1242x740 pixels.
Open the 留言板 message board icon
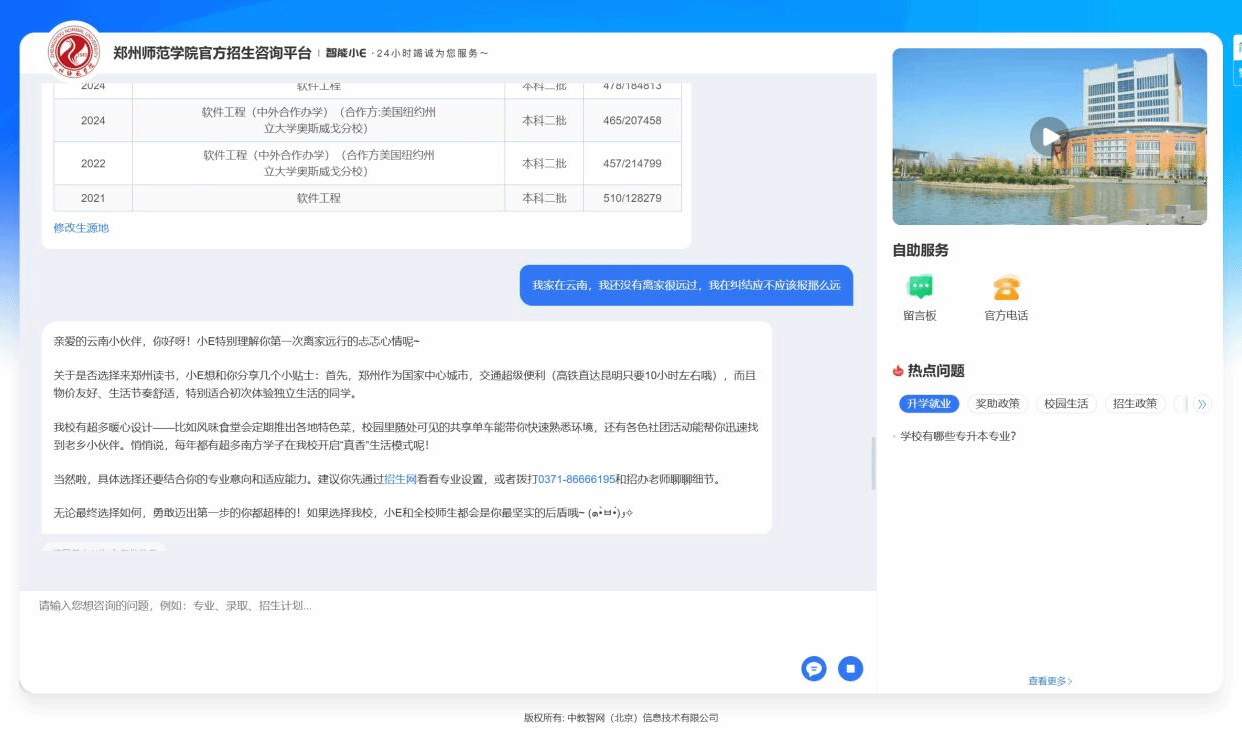point(919,288)
